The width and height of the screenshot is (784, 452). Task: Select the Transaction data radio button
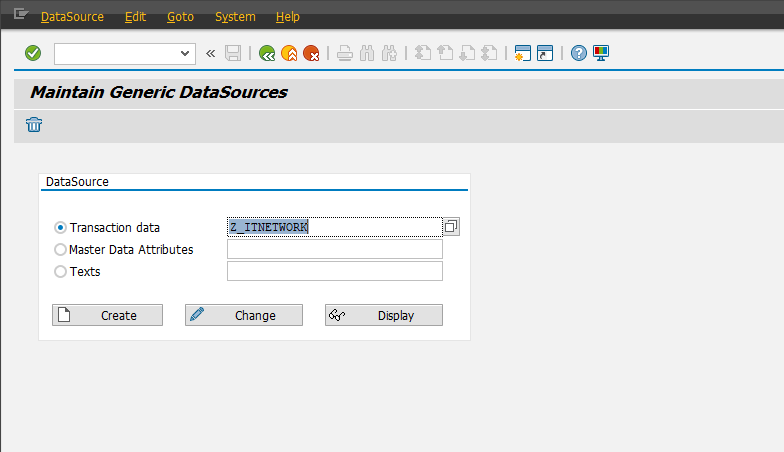tap(61, 228)
